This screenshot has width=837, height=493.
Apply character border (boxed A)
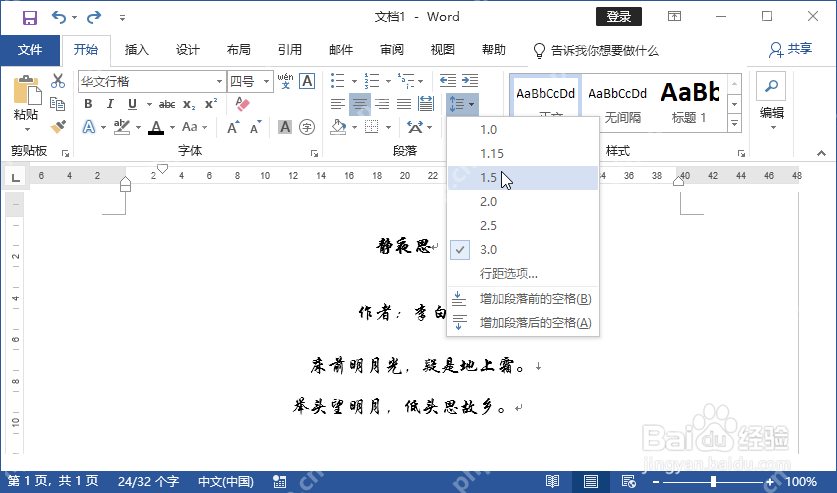307,81
